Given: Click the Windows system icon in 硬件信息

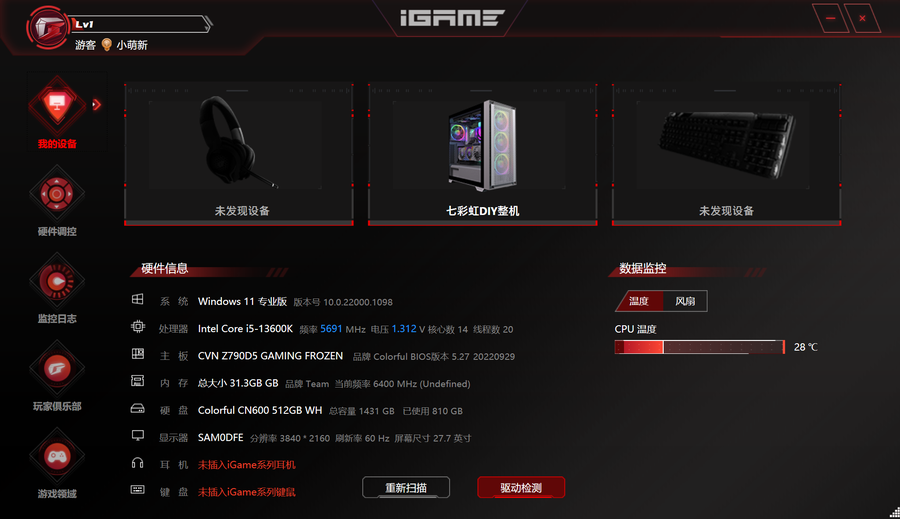Looking at the screenshot, I should pyautogui.click(x=138, y=299).
